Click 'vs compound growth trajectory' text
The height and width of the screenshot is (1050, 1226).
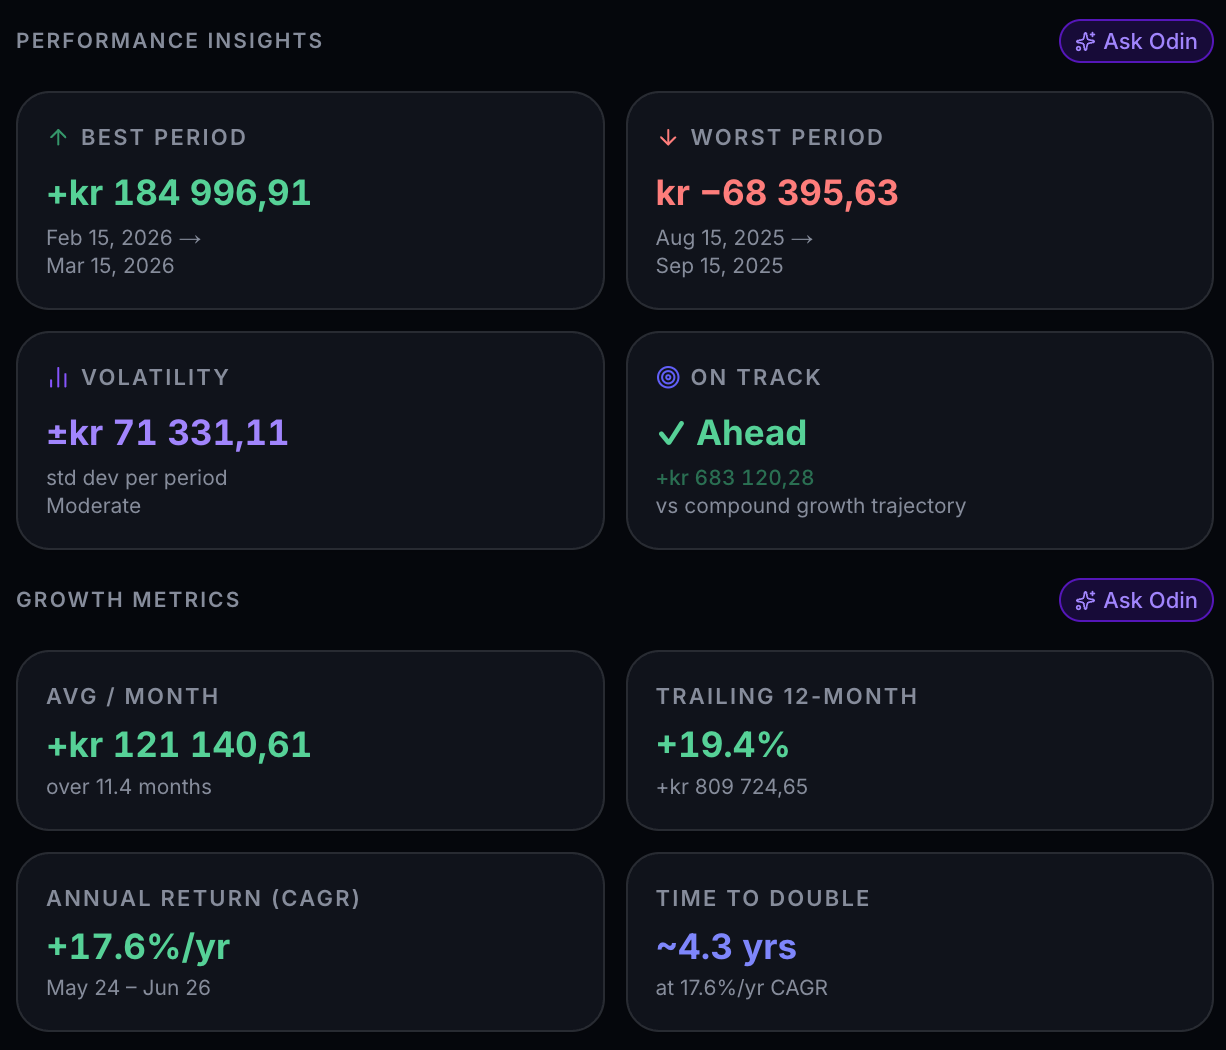click(x=811, y=506)
